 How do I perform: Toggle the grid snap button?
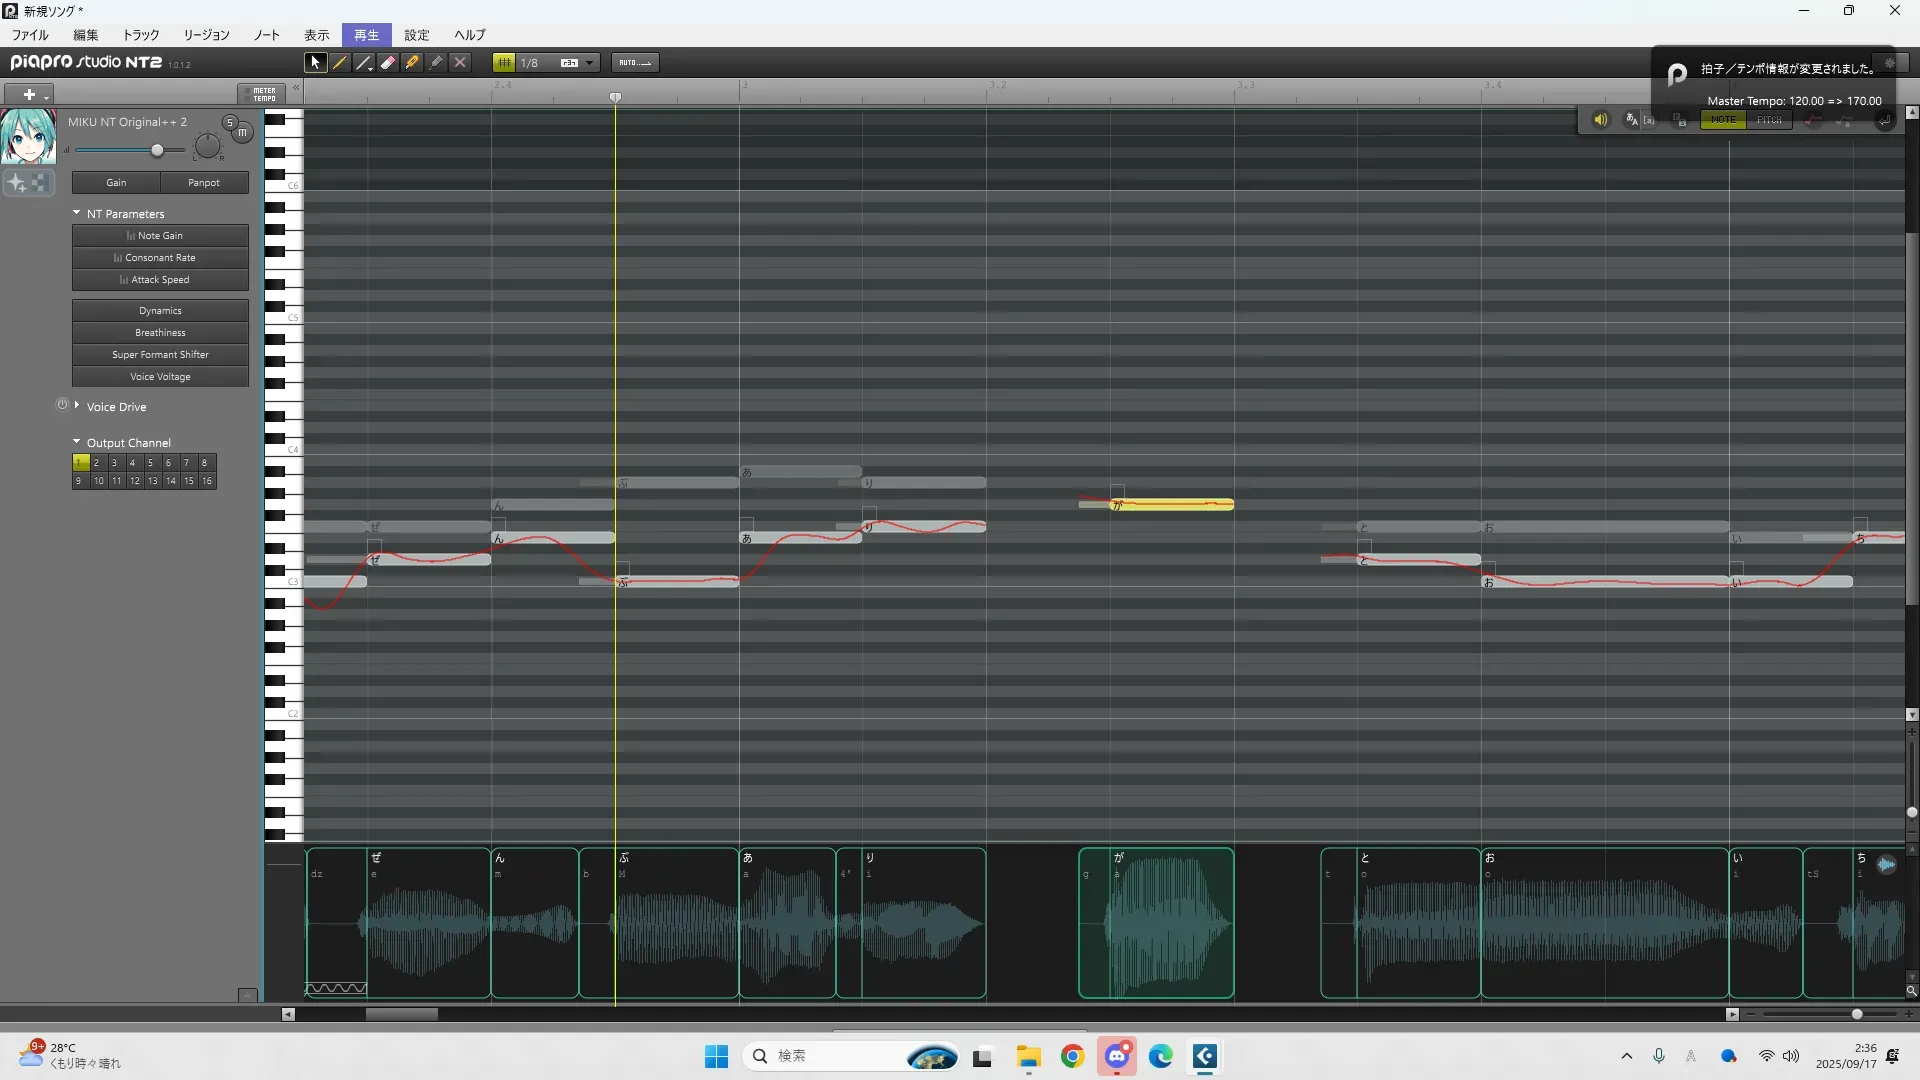(x=504, y=63)
